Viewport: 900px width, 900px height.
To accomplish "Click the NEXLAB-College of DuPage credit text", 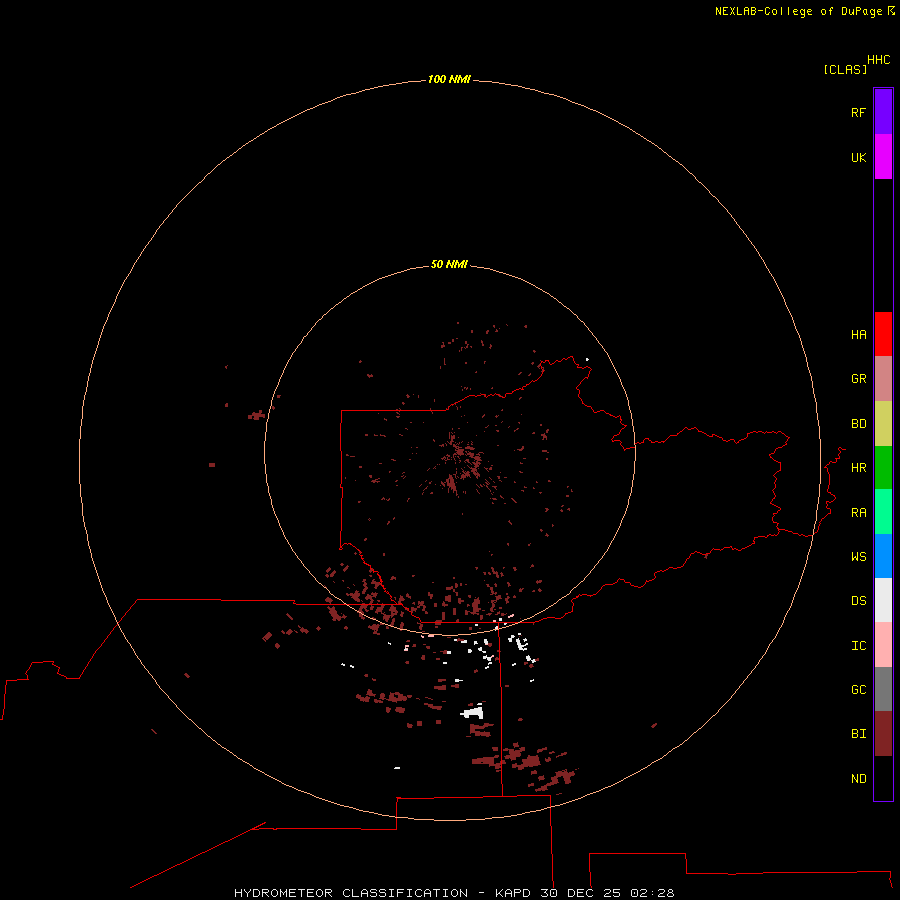I will coord(798,11).
